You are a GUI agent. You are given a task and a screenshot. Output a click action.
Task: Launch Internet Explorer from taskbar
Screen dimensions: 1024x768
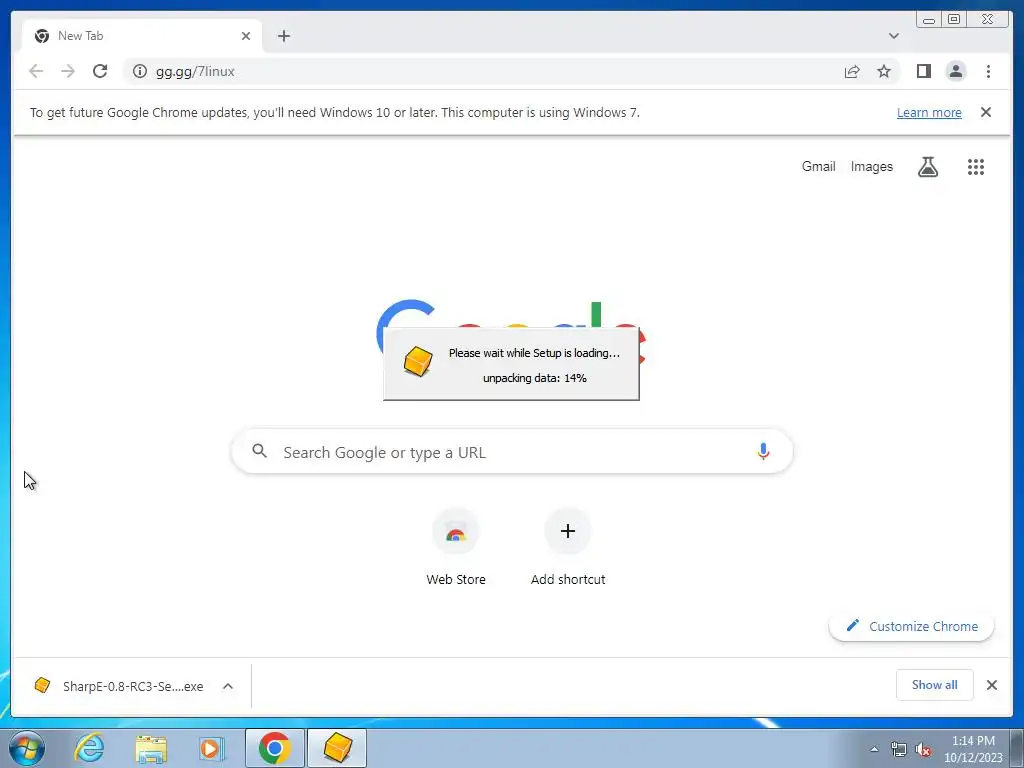click(x=89, y=748)
